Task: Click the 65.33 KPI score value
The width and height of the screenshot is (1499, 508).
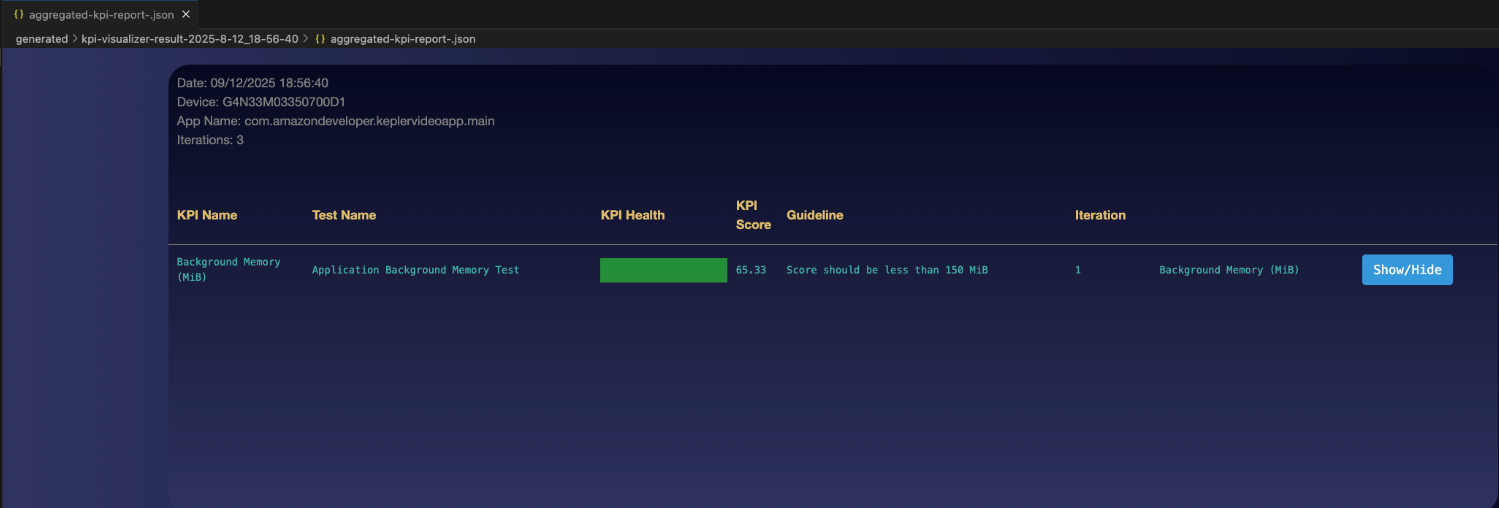Action: click(x=751, y=270)
